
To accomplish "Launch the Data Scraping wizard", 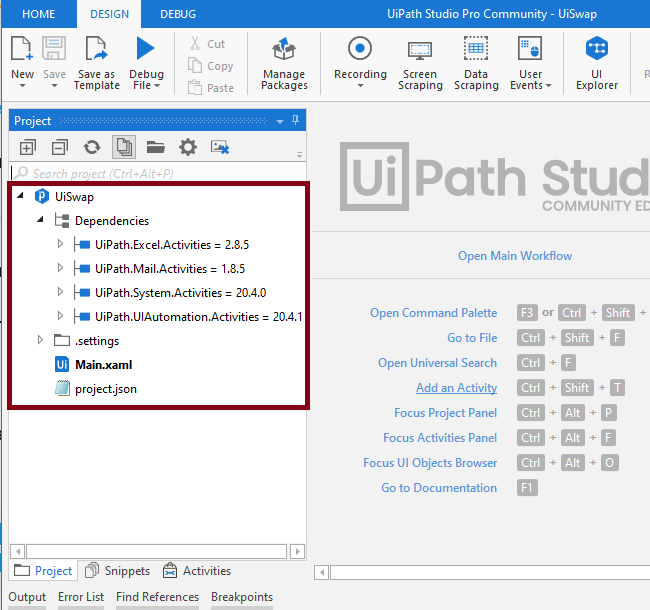I will 476,64.
